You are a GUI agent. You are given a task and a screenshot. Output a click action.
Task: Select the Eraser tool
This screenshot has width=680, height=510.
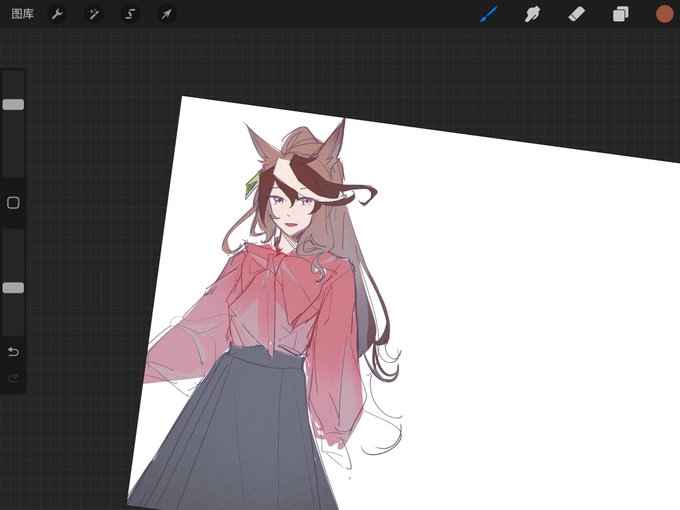[x=576, y=14]
